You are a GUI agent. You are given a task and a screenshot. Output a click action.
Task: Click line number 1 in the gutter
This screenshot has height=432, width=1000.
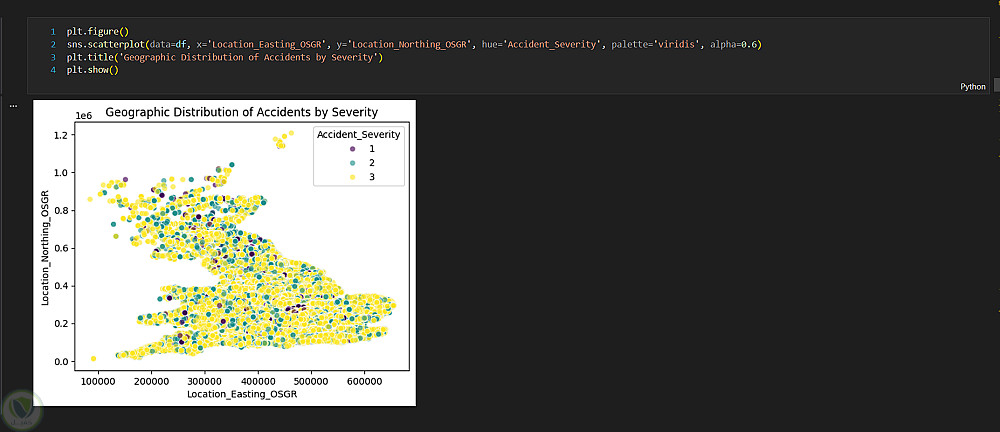point(52,32)
